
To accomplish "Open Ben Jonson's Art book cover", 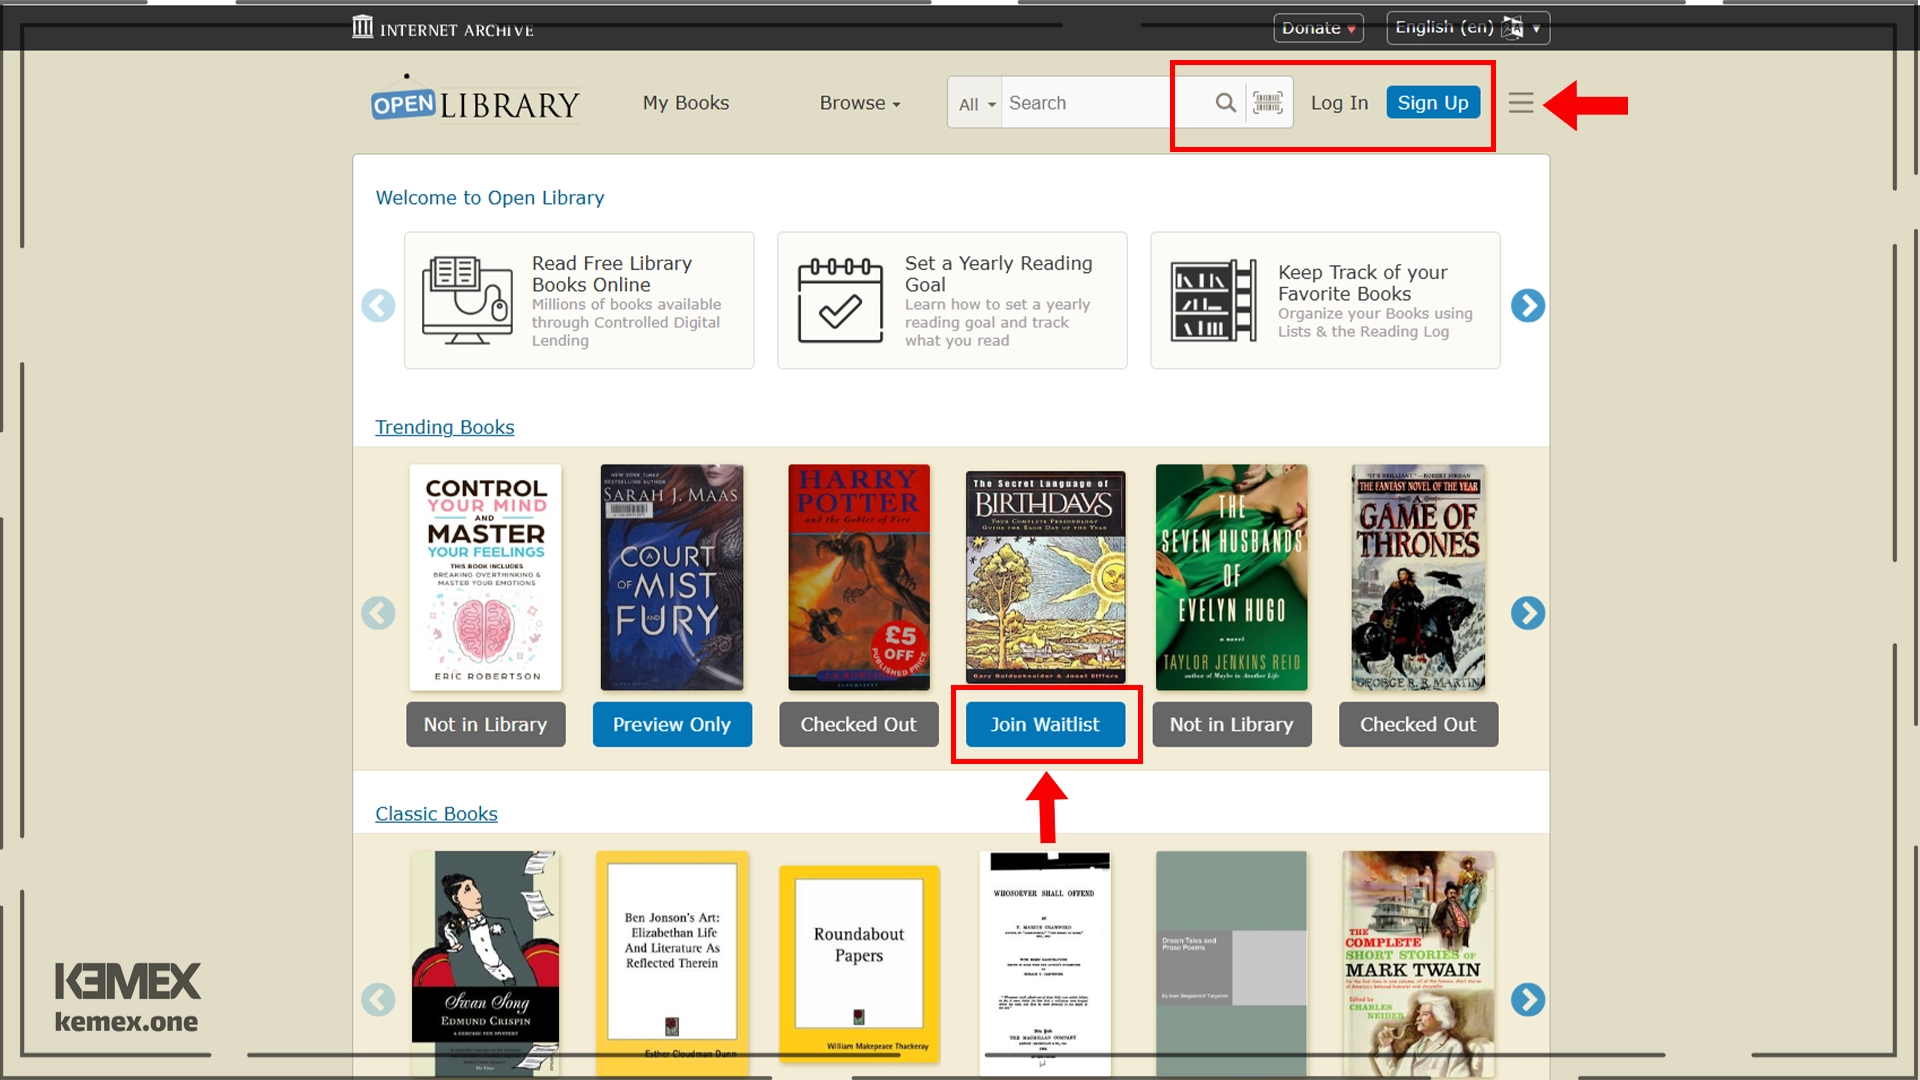I will tap(672, 964).
